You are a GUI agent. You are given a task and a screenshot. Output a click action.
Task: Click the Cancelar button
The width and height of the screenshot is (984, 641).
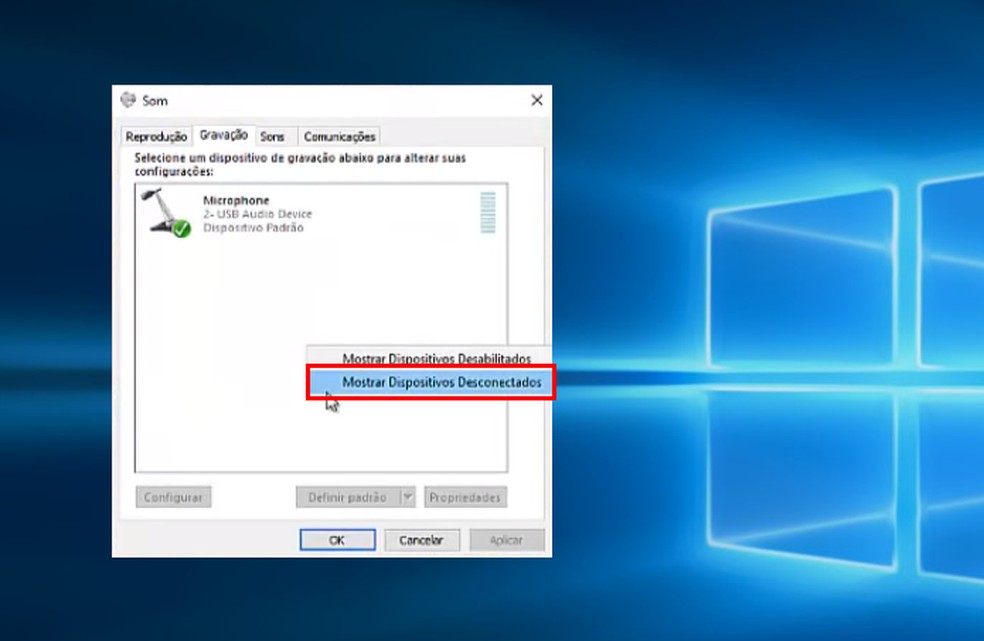(422, 540)
